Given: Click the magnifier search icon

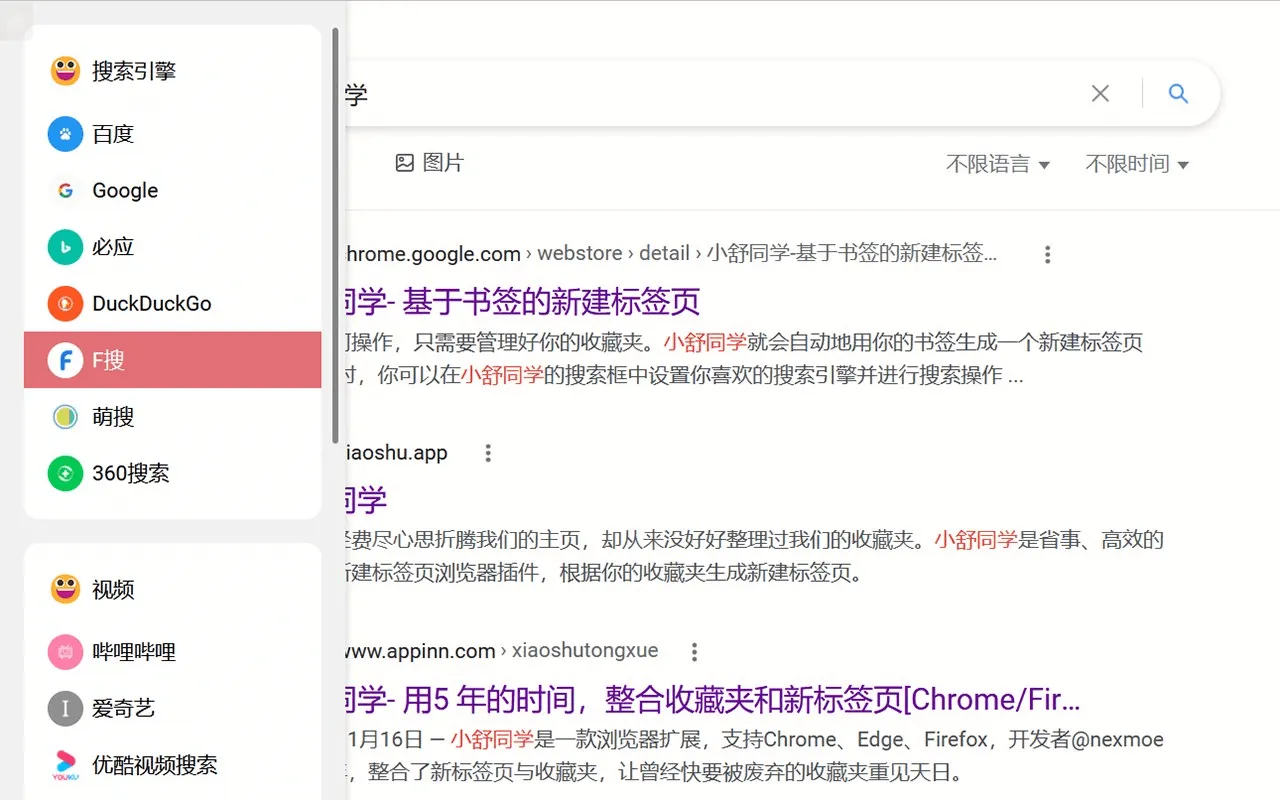Looking at the screenshot, I should (x=1178, y=92).
